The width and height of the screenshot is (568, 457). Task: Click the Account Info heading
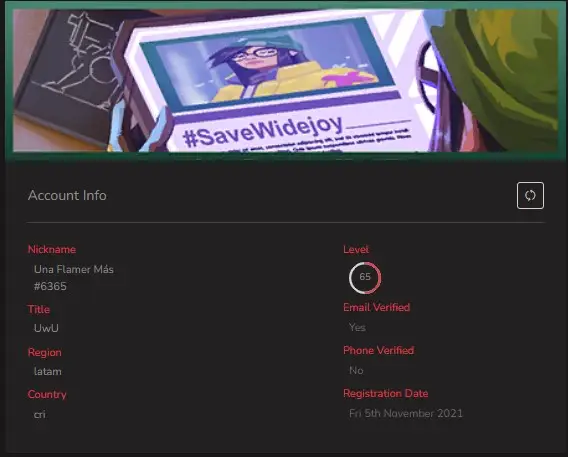coord(67,196)
